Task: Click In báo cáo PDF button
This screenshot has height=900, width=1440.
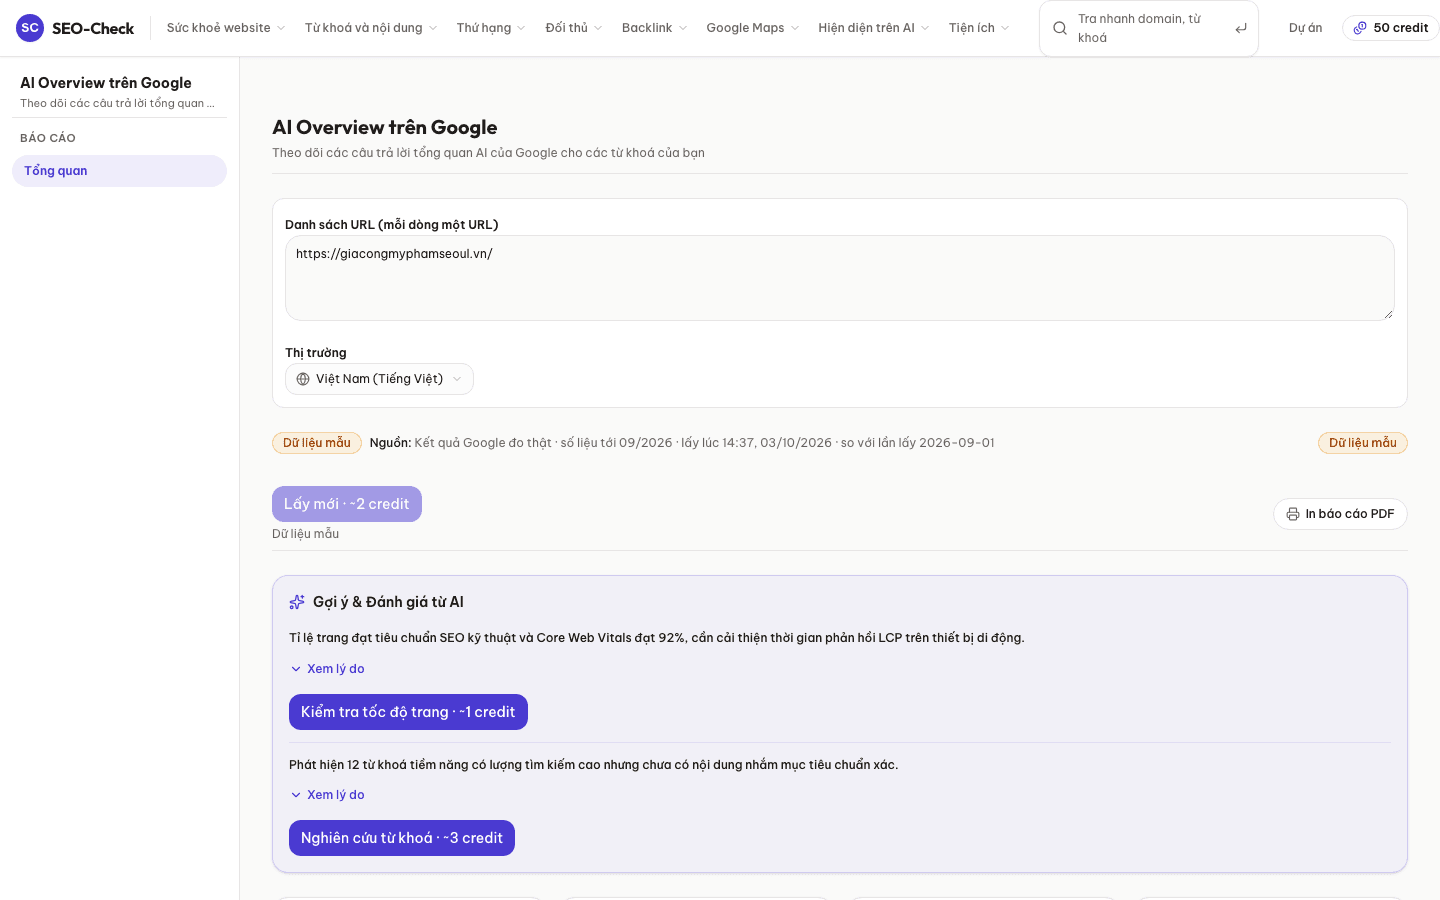Action: click(1340, 514)
